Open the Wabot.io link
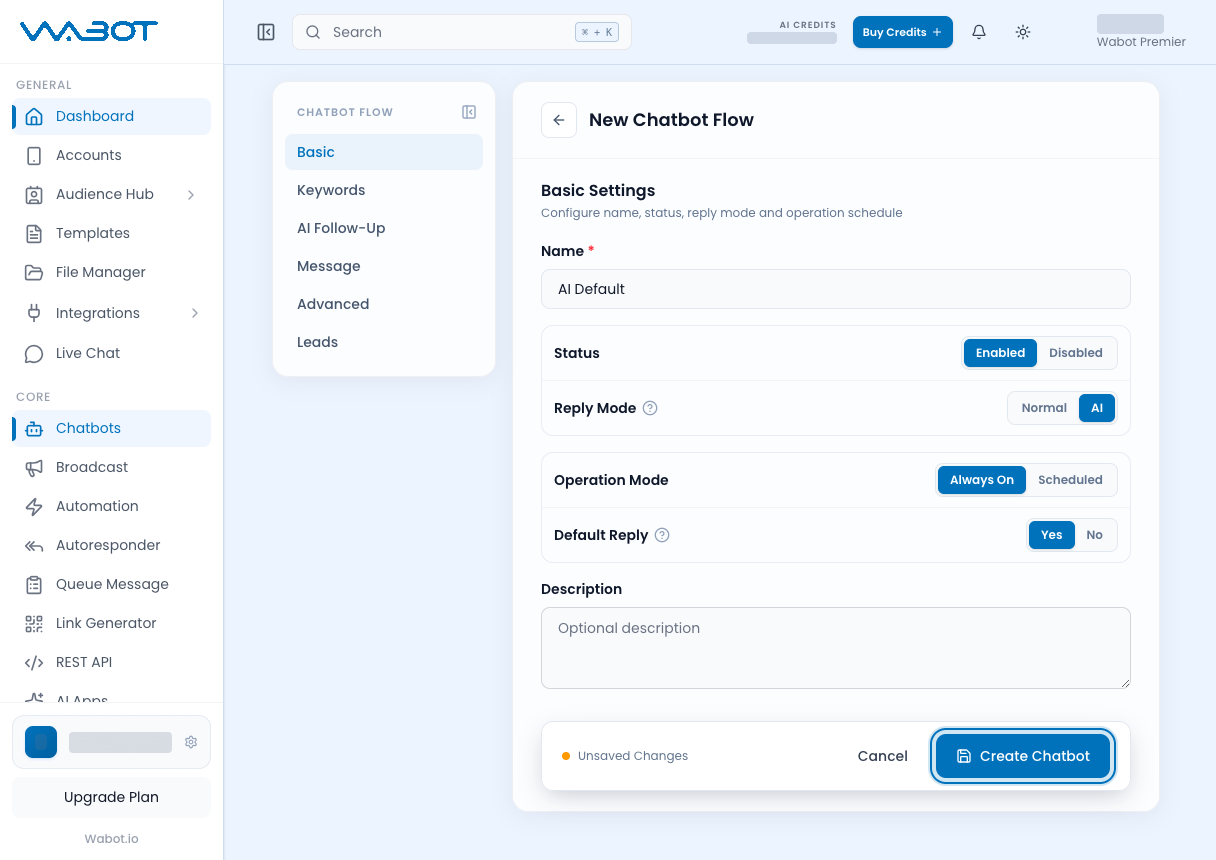 pyautogui.click(x=112, y=839)
